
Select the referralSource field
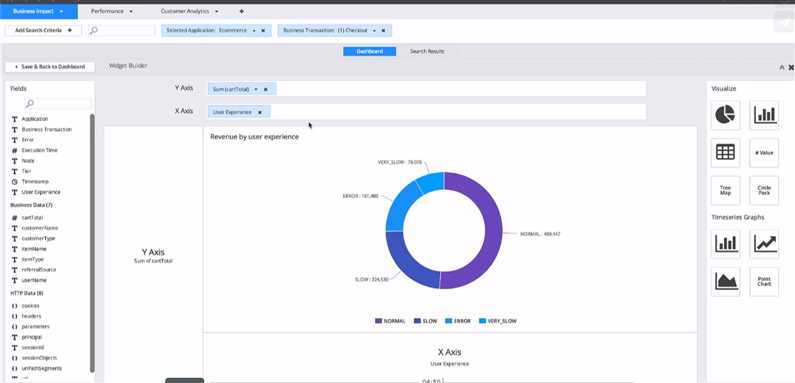(x=39, y=270)
